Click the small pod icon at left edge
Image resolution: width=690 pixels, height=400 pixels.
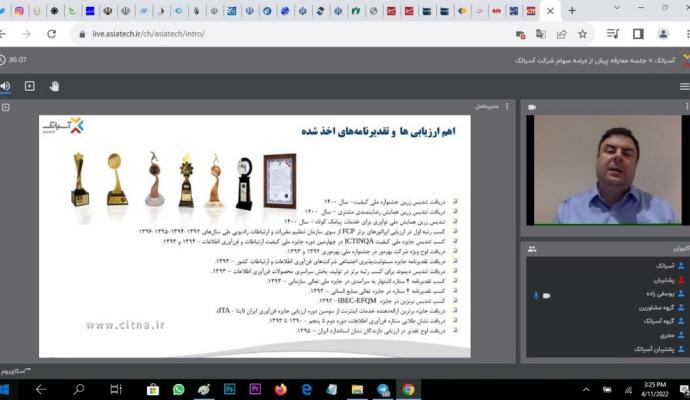pos(5,107)
